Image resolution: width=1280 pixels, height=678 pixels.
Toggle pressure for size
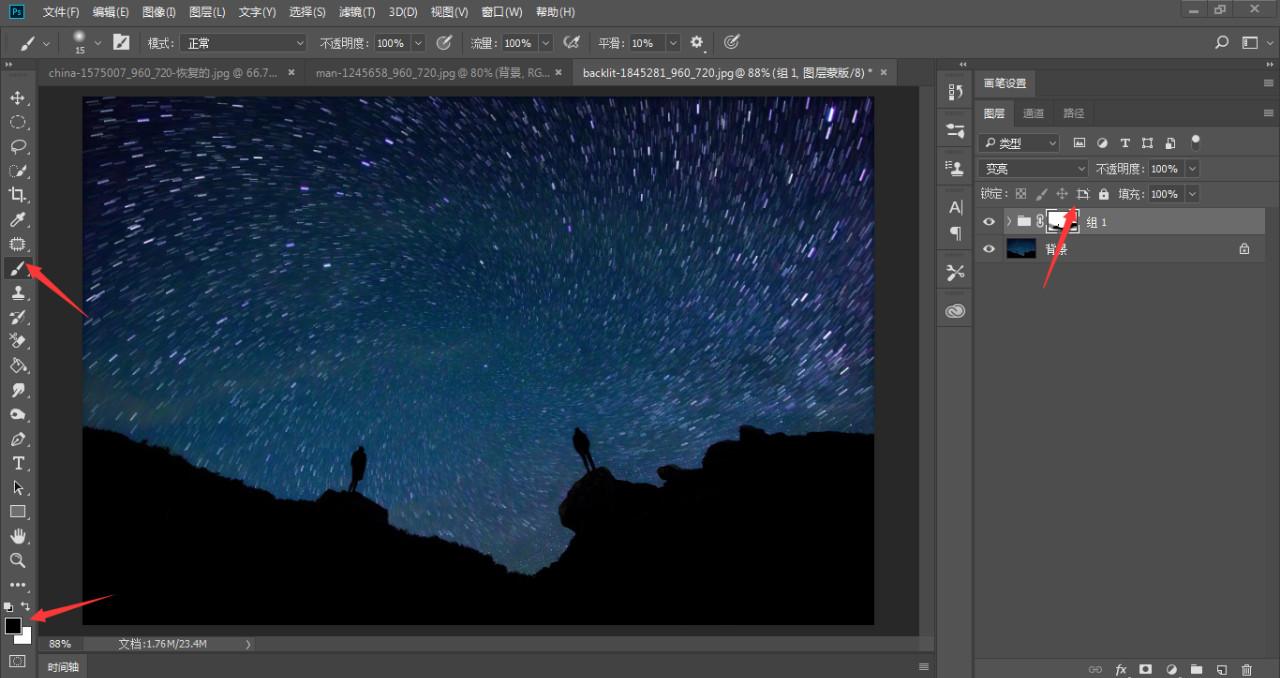[x=731, y=43]
